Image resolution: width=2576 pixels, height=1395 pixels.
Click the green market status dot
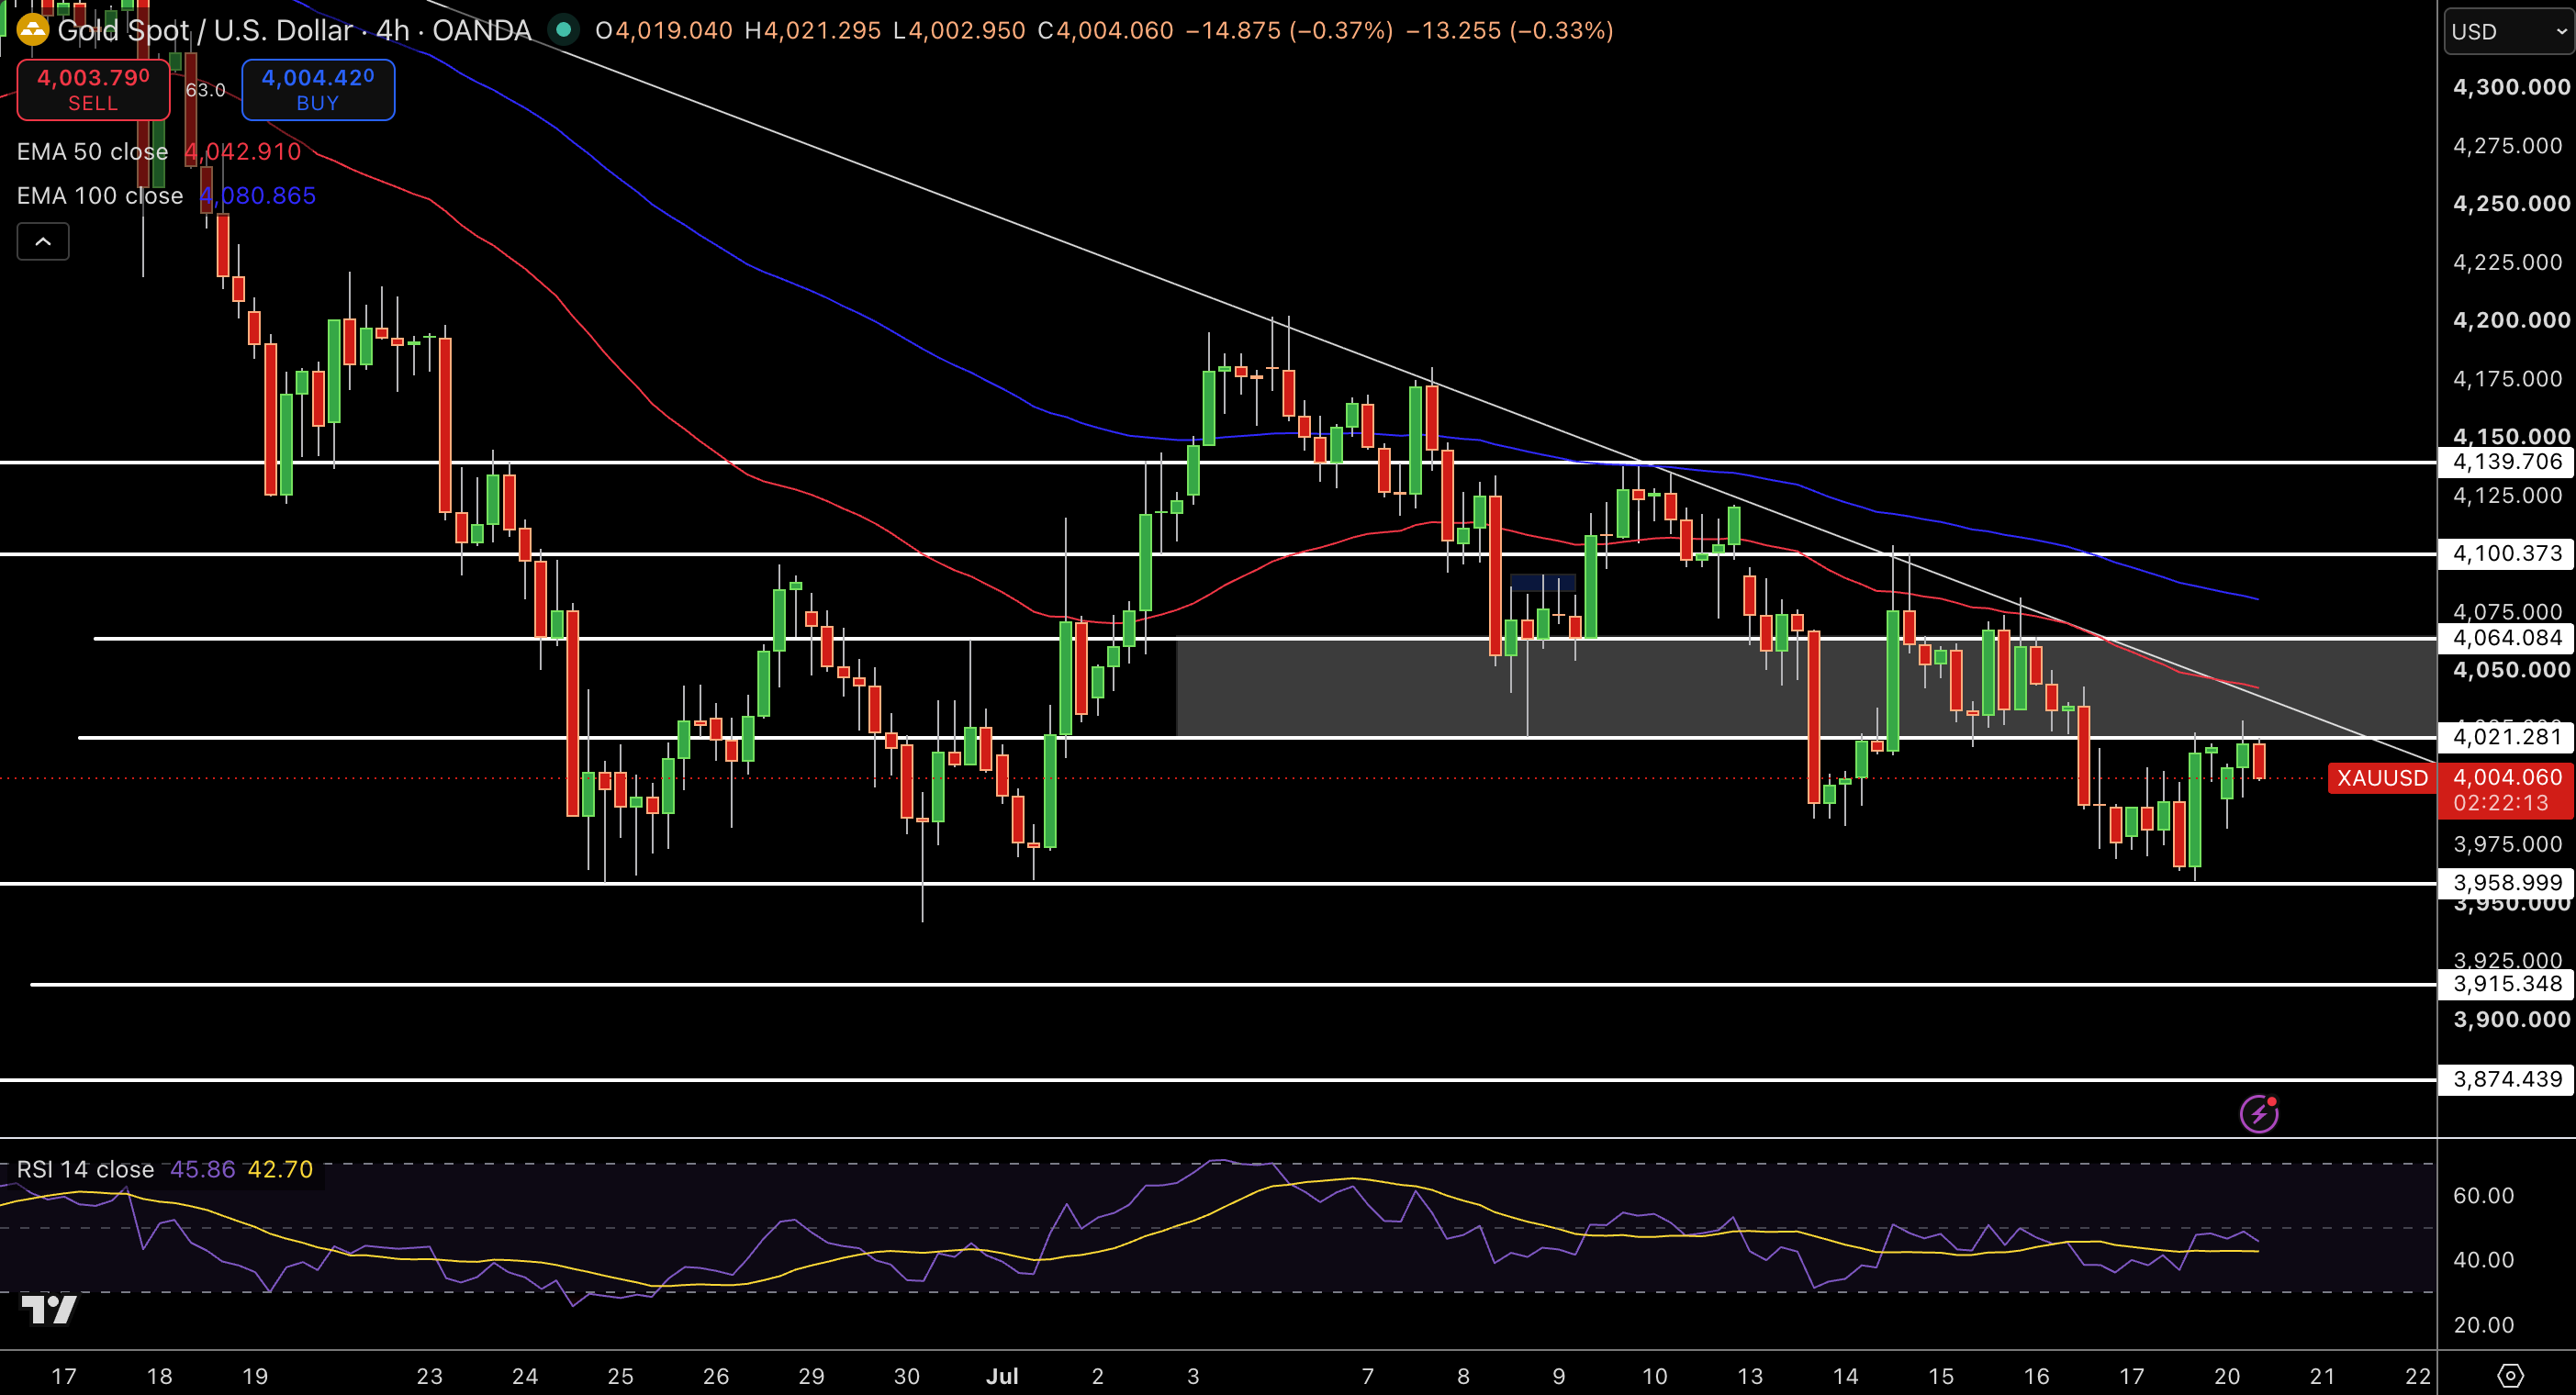[x=564, y=30]
